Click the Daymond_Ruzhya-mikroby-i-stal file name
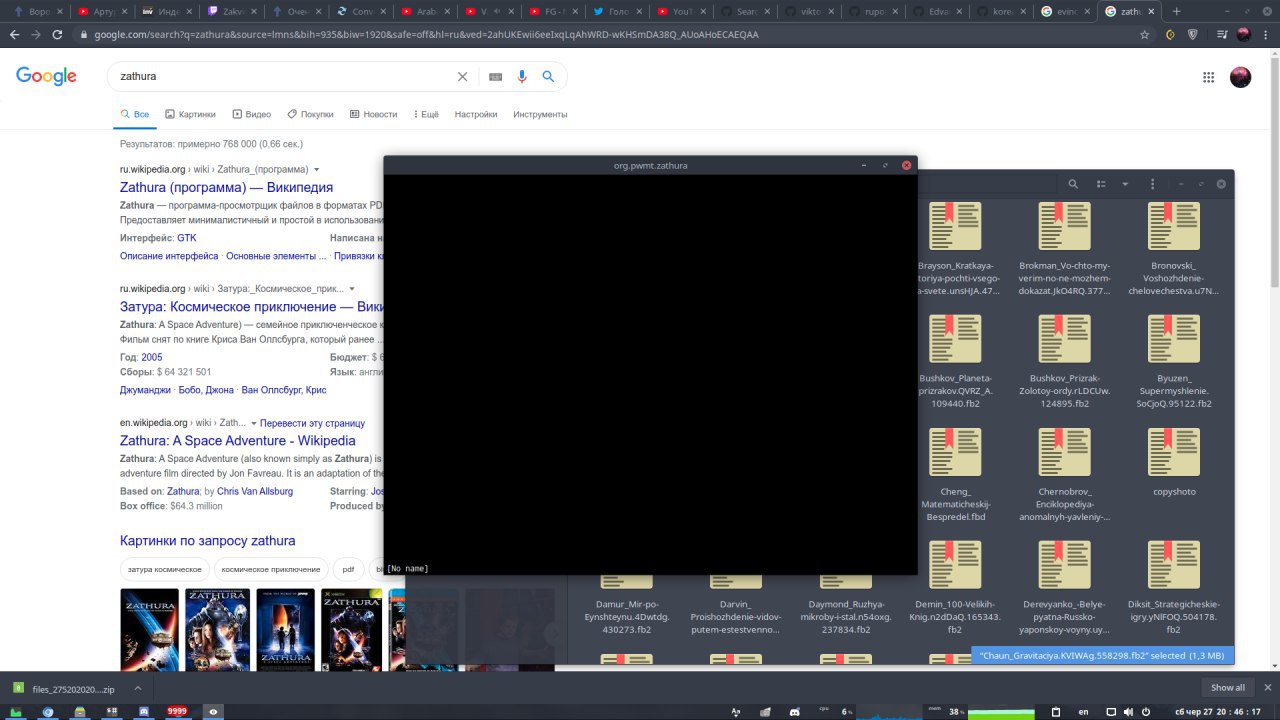The width and height of the screenshot is (1280, 720). pos(845,617)
